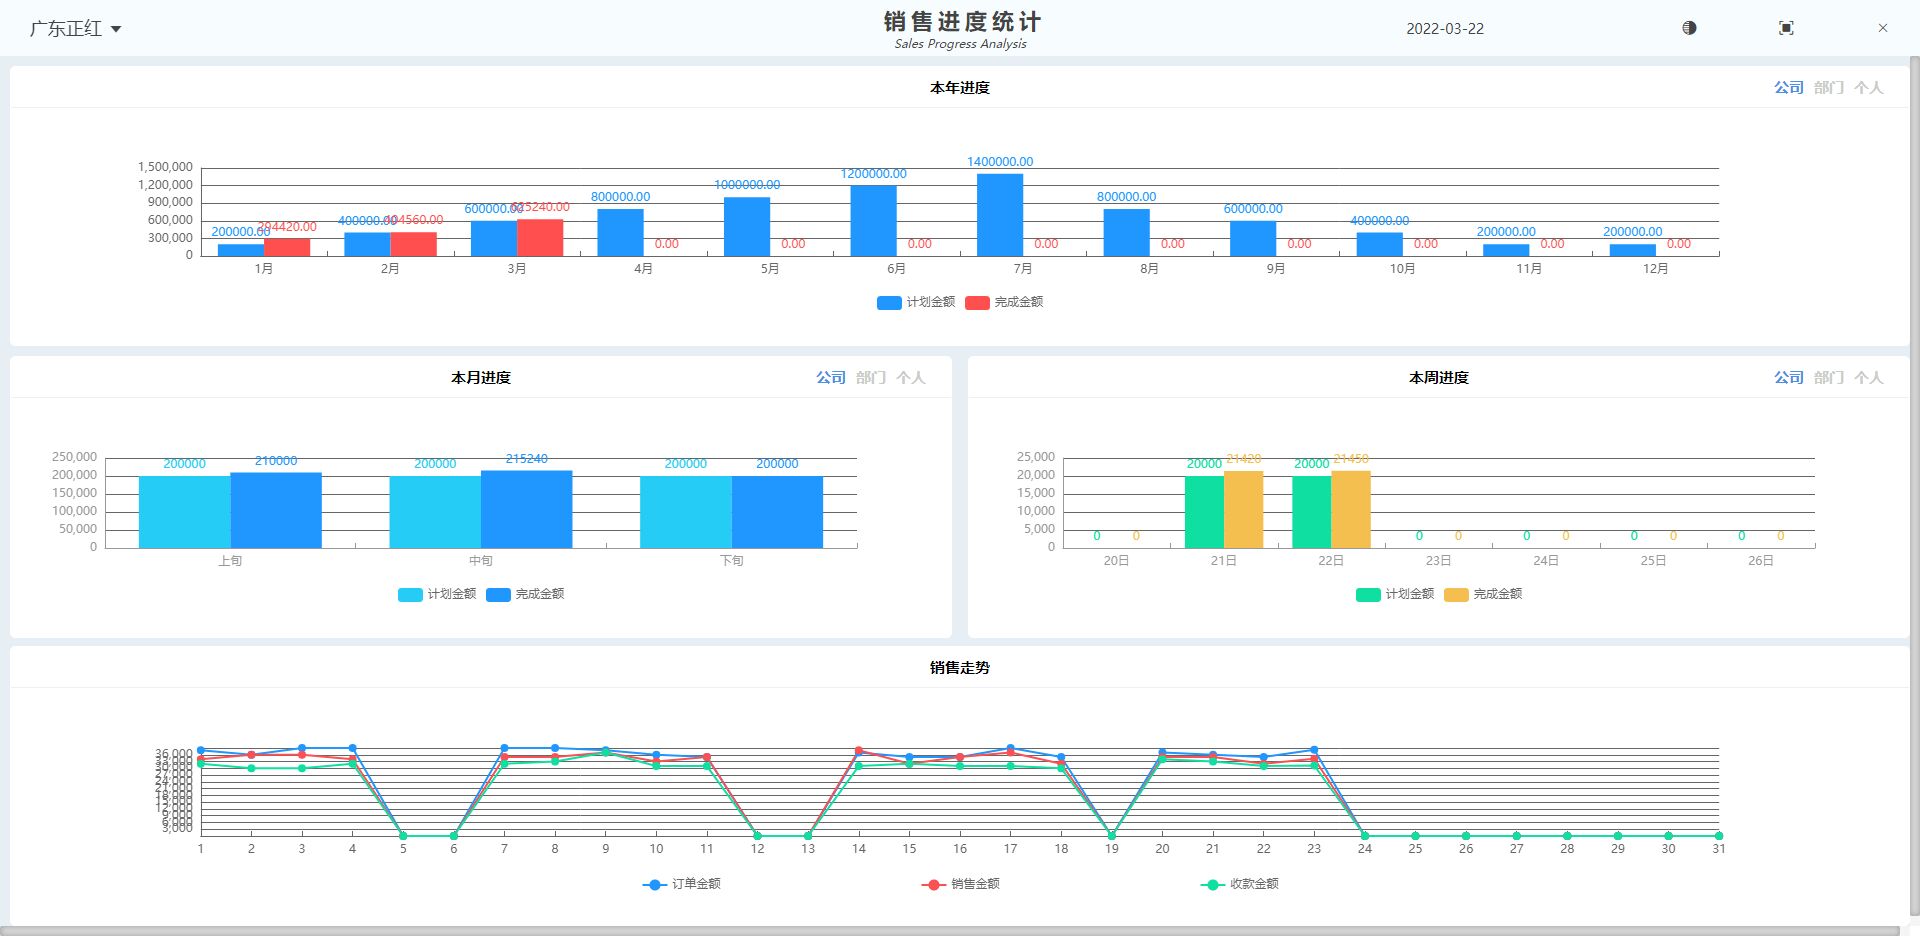Choose 公司 view in 本周进度 panel
1920x936 pixels.
click(x=1788, y=378)
